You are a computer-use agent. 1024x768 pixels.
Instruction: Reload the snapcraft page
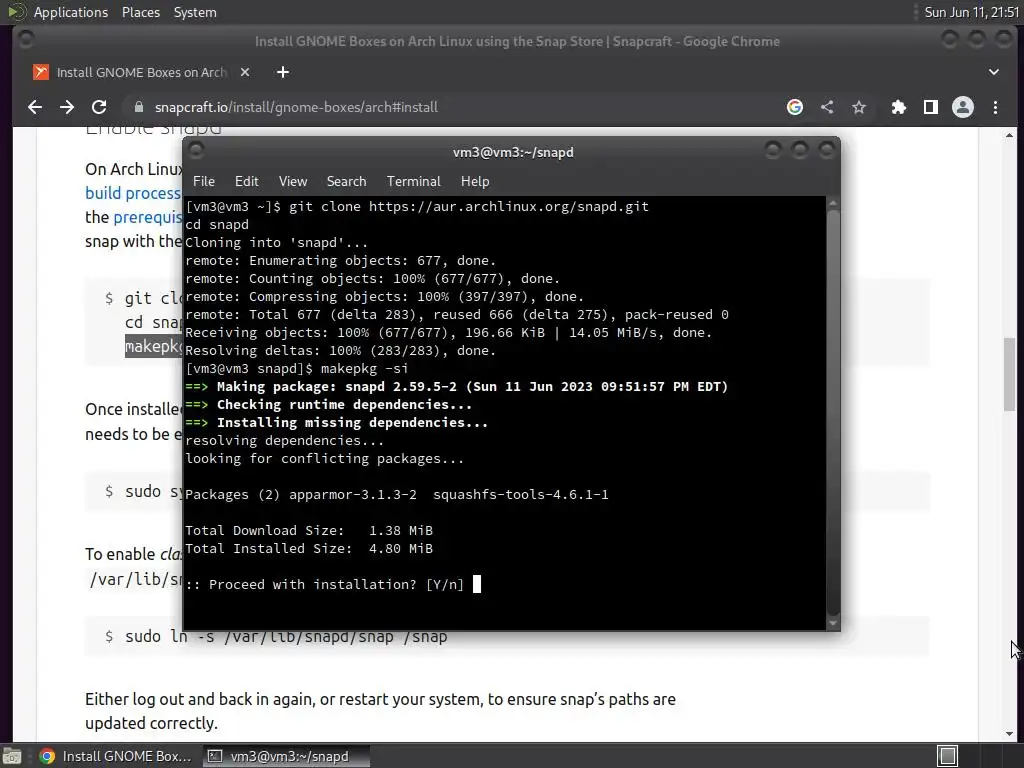tap(99, 107)
